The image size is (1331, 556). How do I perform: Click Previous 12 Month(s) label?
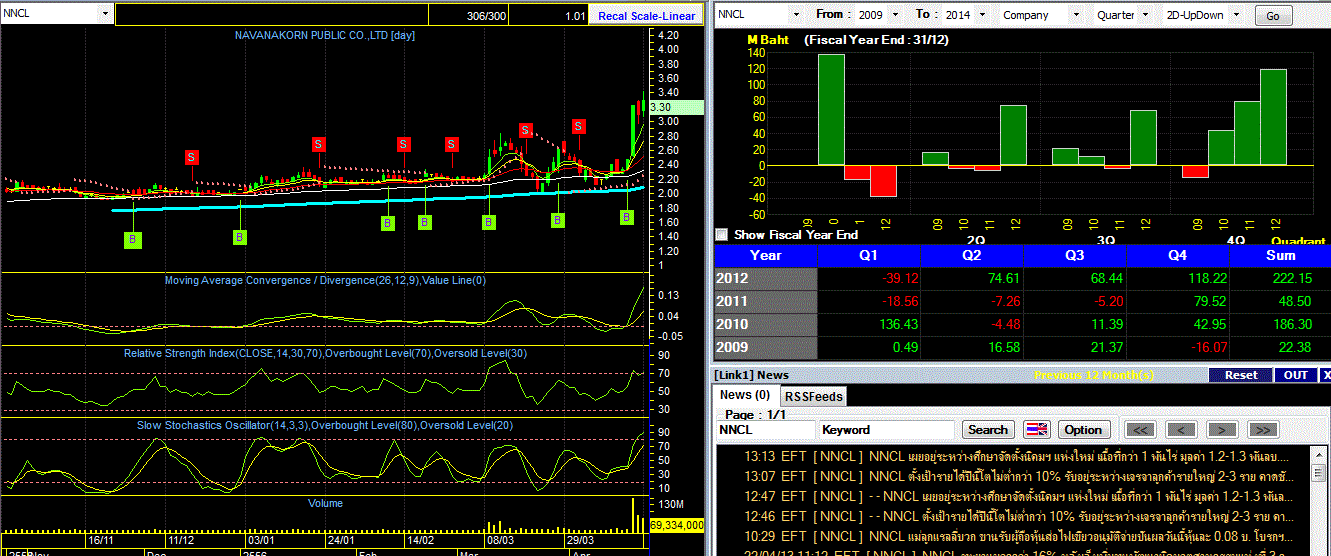coord(1094,375)
